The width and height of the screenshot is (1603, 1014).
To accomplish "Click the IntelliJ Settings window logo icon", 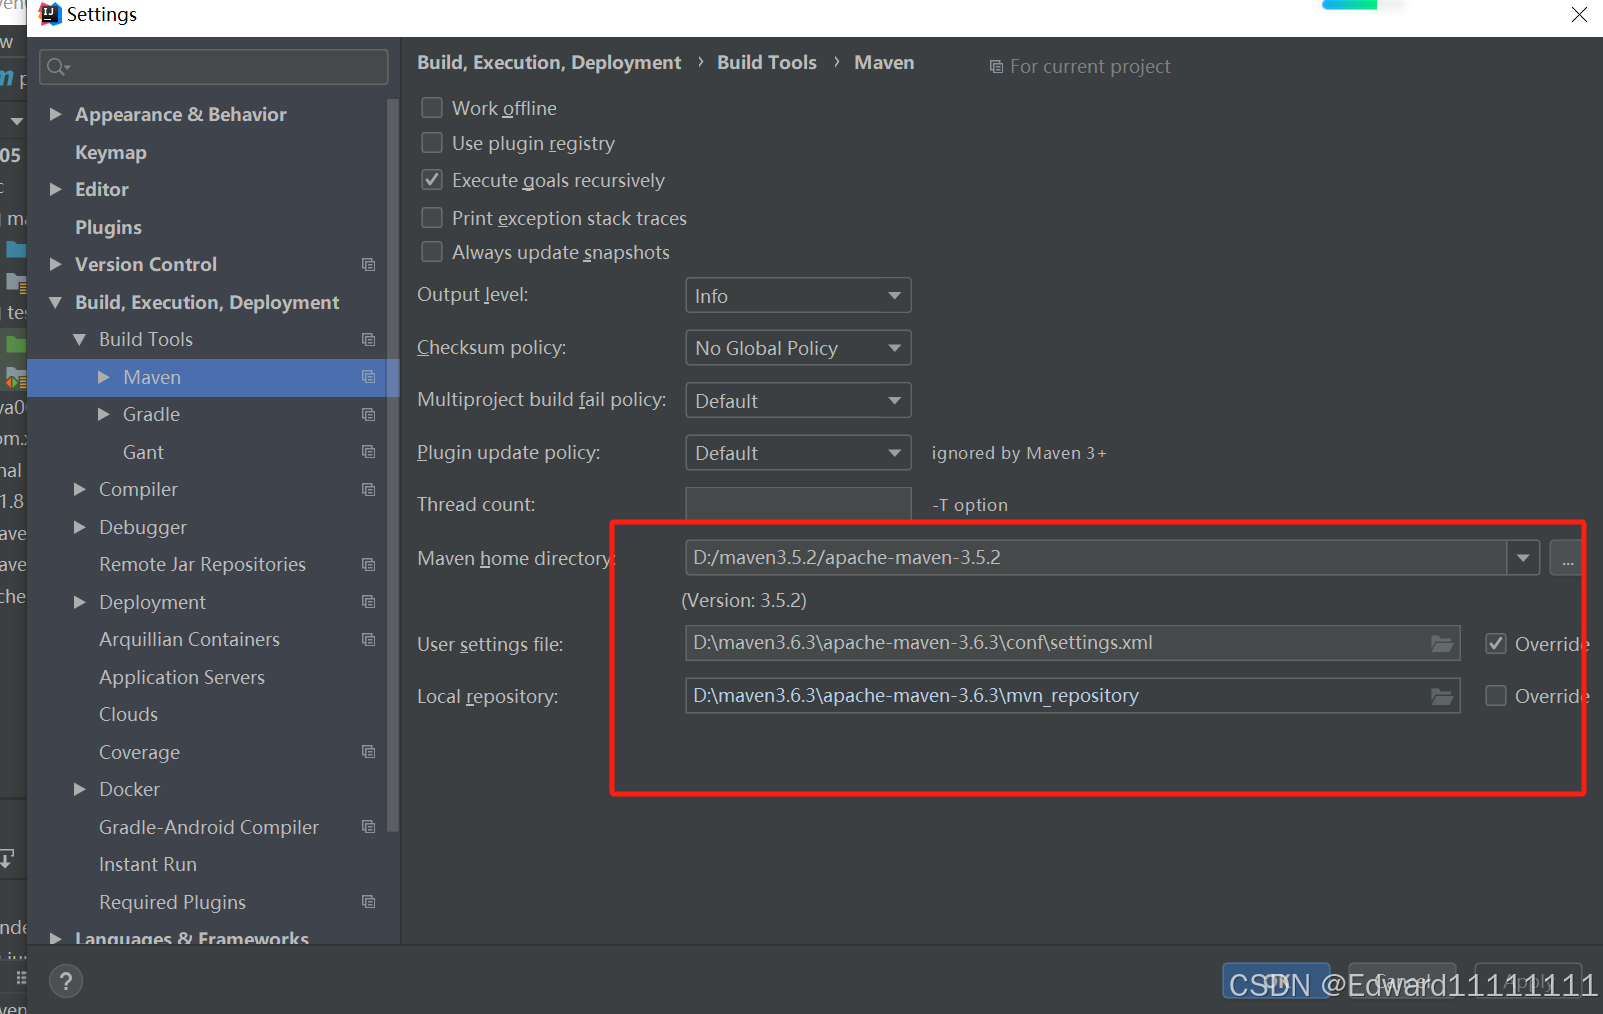I will coord(49,14).
